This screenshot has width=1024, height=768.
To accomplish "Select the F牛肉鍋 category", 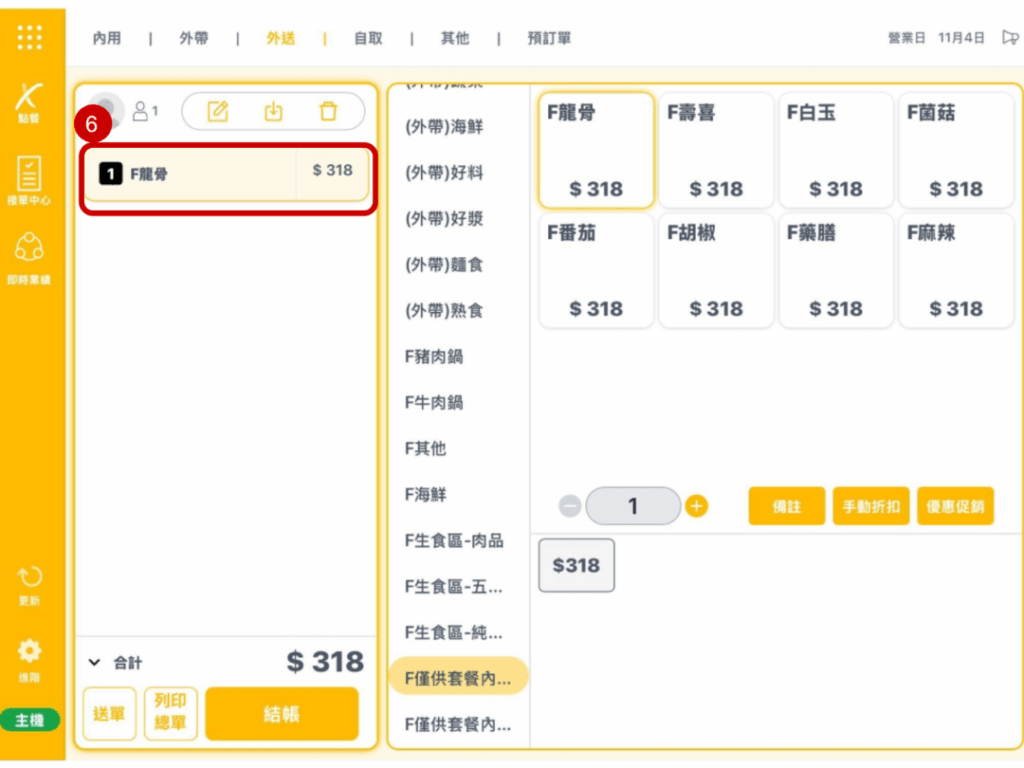I will pyautogui.click(x=434, y=403).
